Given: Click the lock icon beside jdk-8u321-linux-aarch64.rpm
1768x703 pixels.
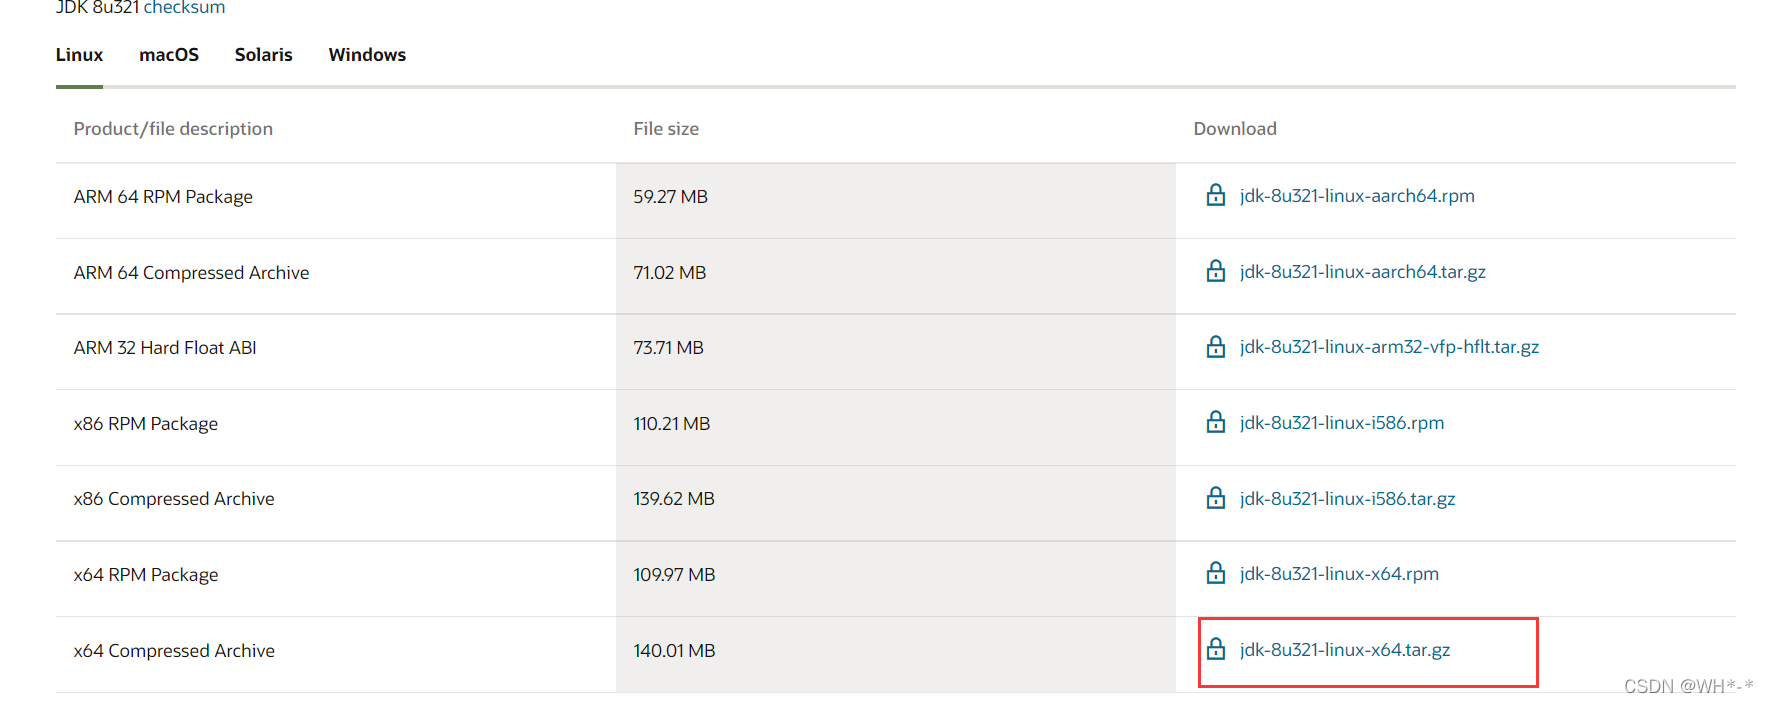Looking at the screenshot, I should coord(1215,195).
